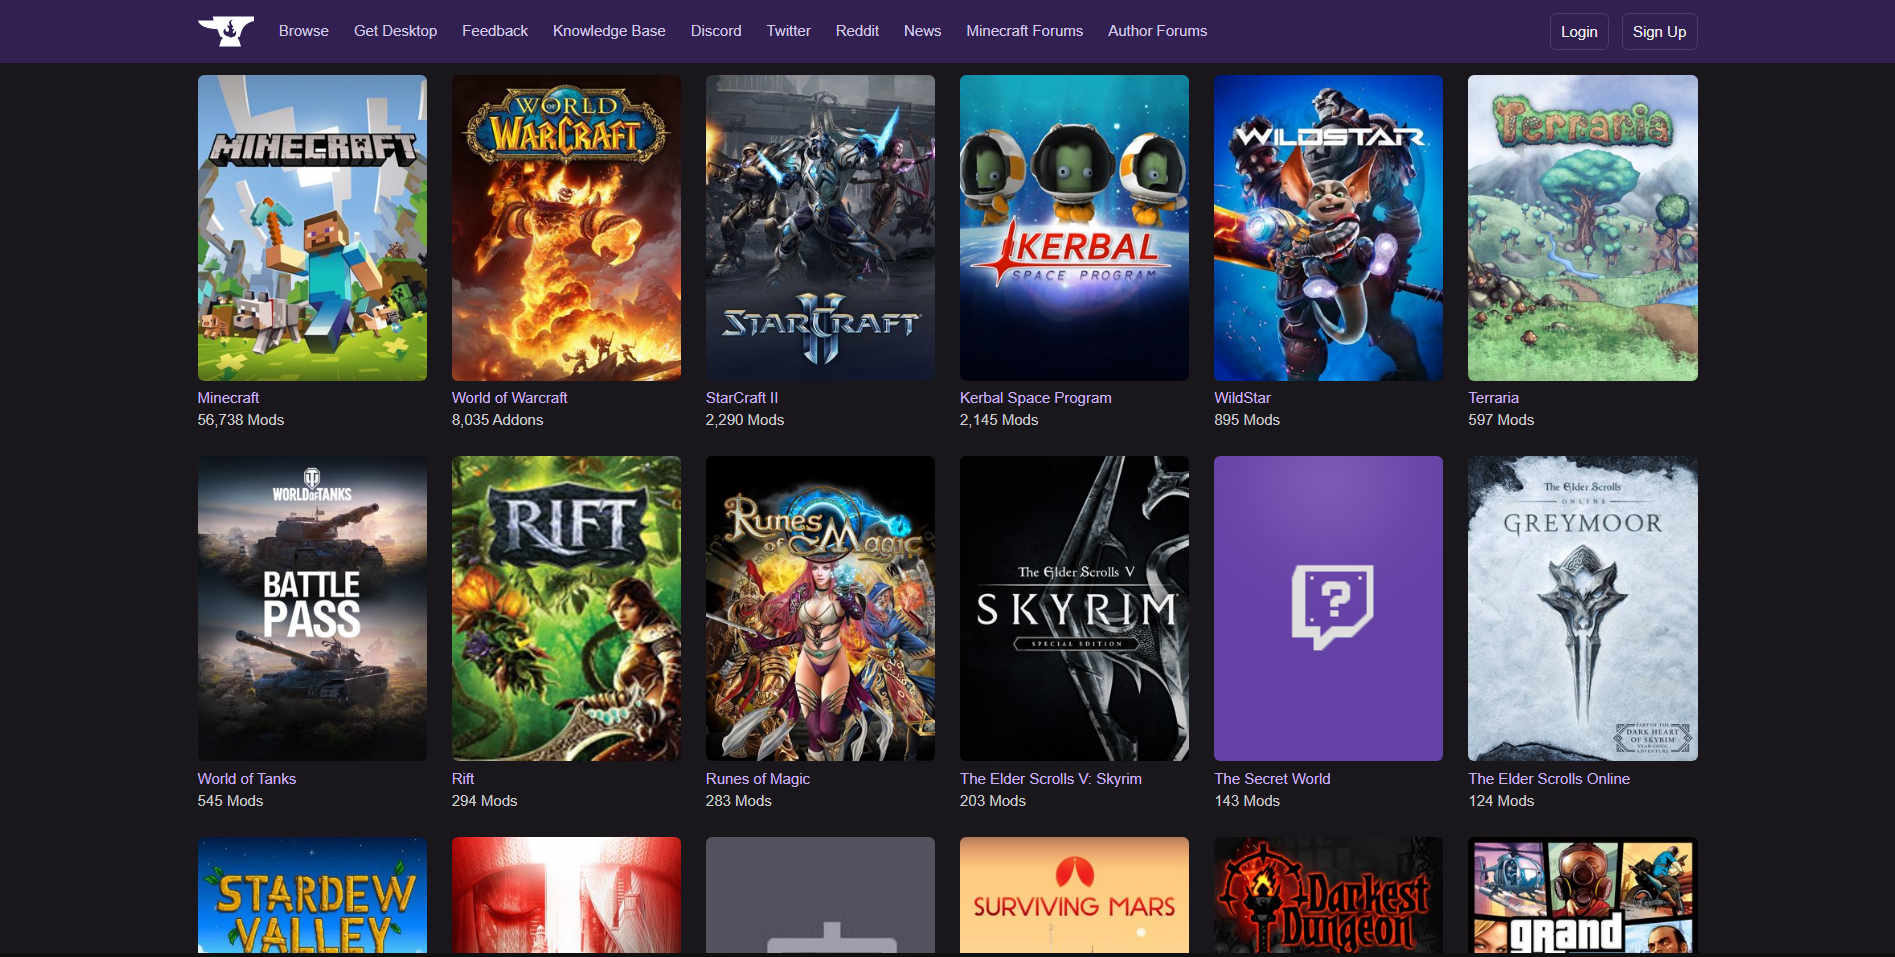The height and width of the screenshot is (957, 1895).
Task: Open the Minecraft cover thumbnail
Action: pyautogui.click(x=312, y=228)
